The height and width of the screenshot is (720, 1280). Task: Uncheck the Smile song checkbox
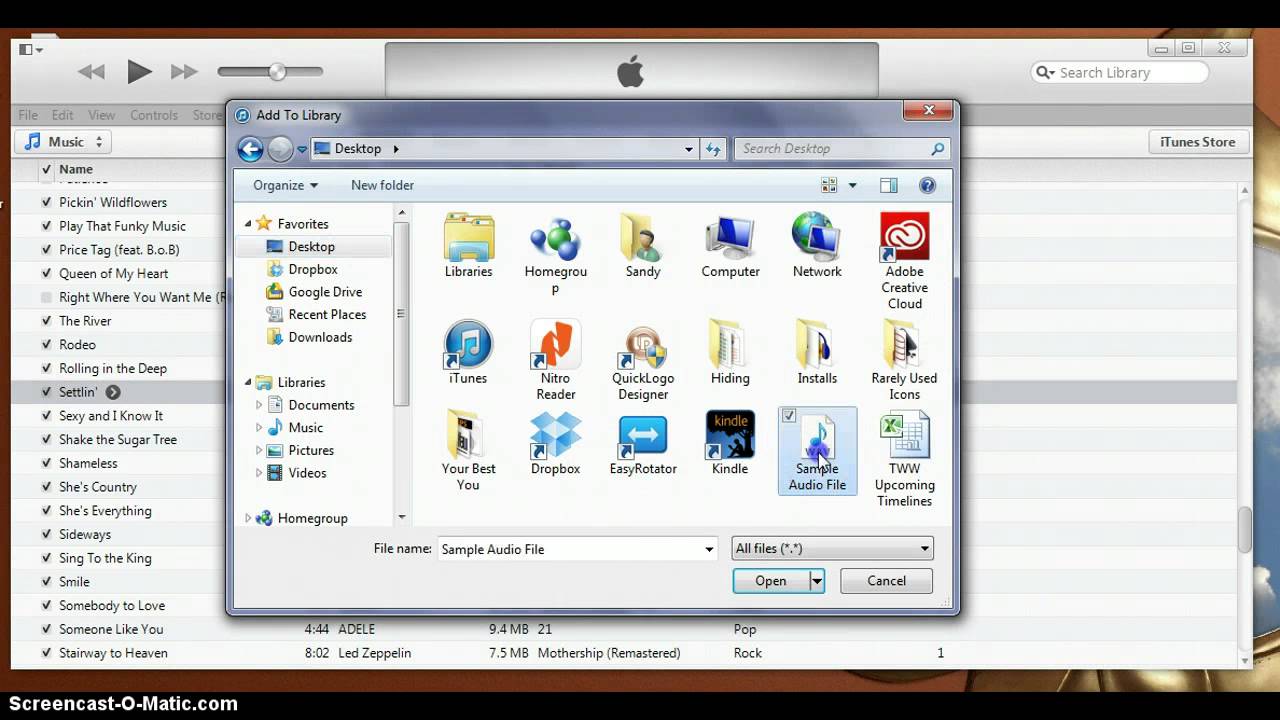tap(46, 582)
